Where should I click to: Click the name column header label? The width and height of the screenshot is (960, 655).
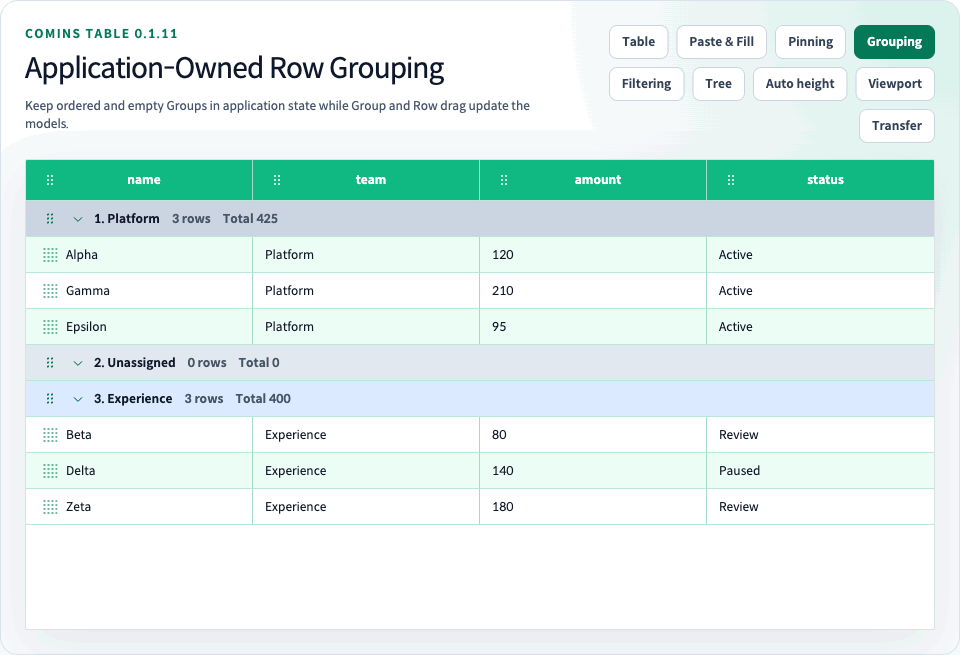point(144,180)
